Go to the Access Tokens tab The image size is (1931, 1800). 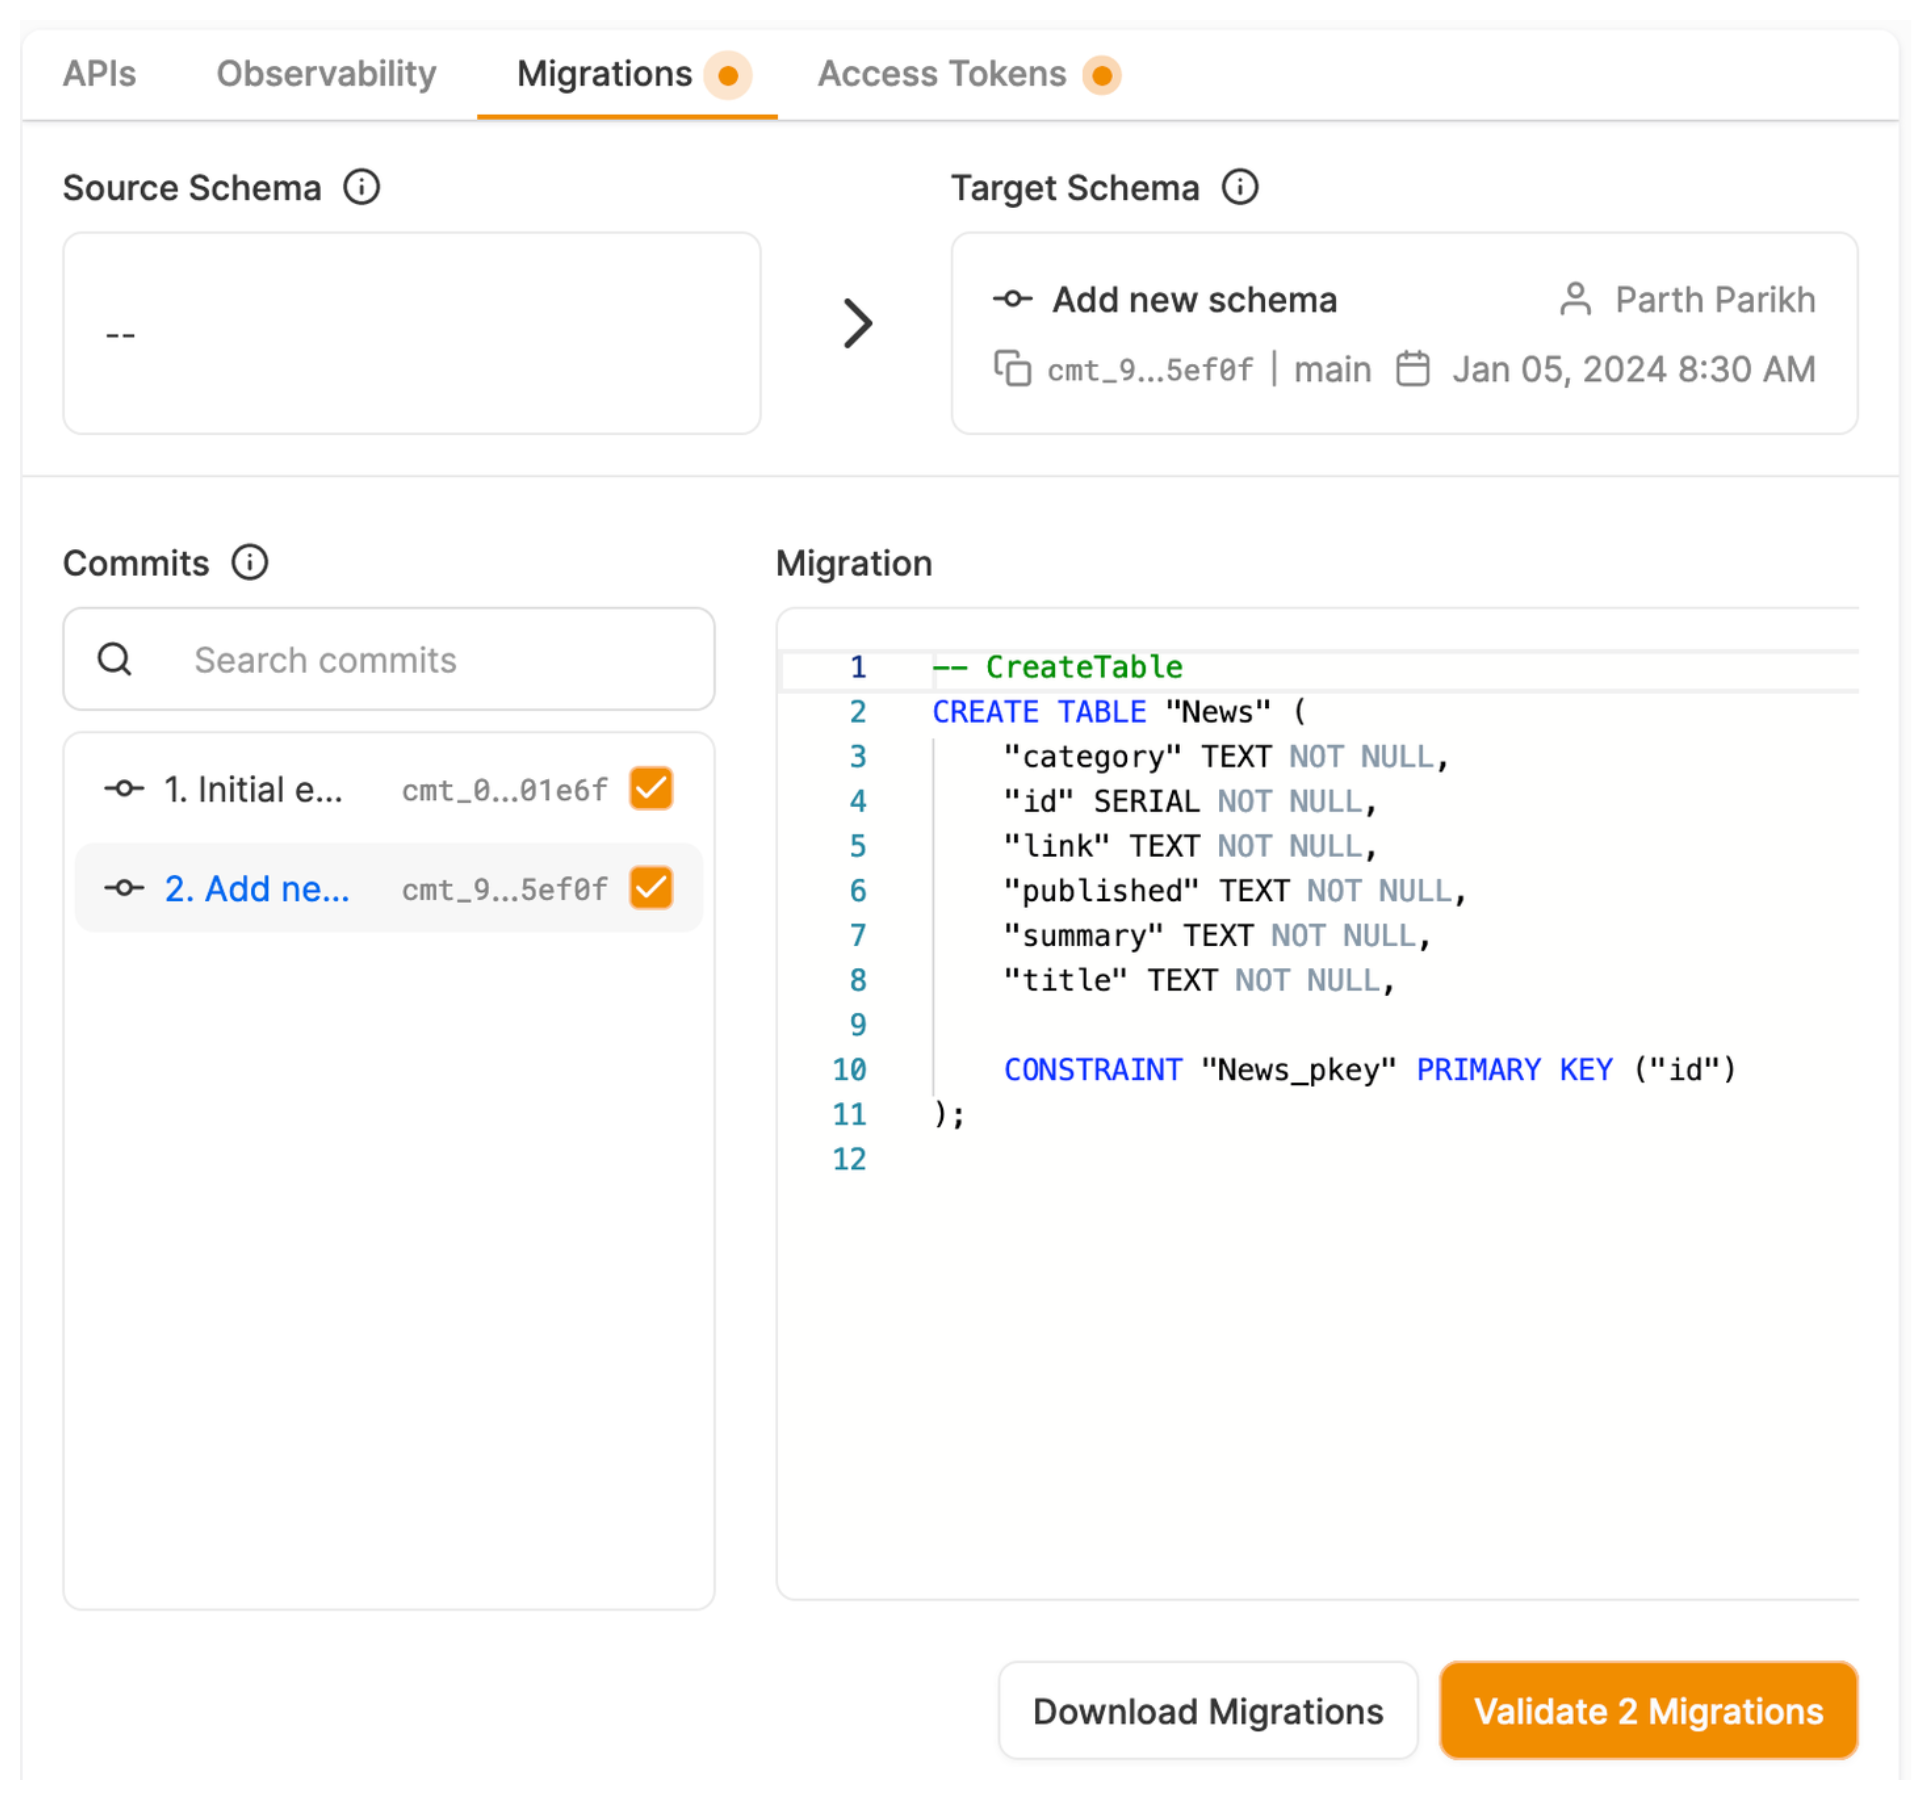pyautogui.click(x=942, y=74)
